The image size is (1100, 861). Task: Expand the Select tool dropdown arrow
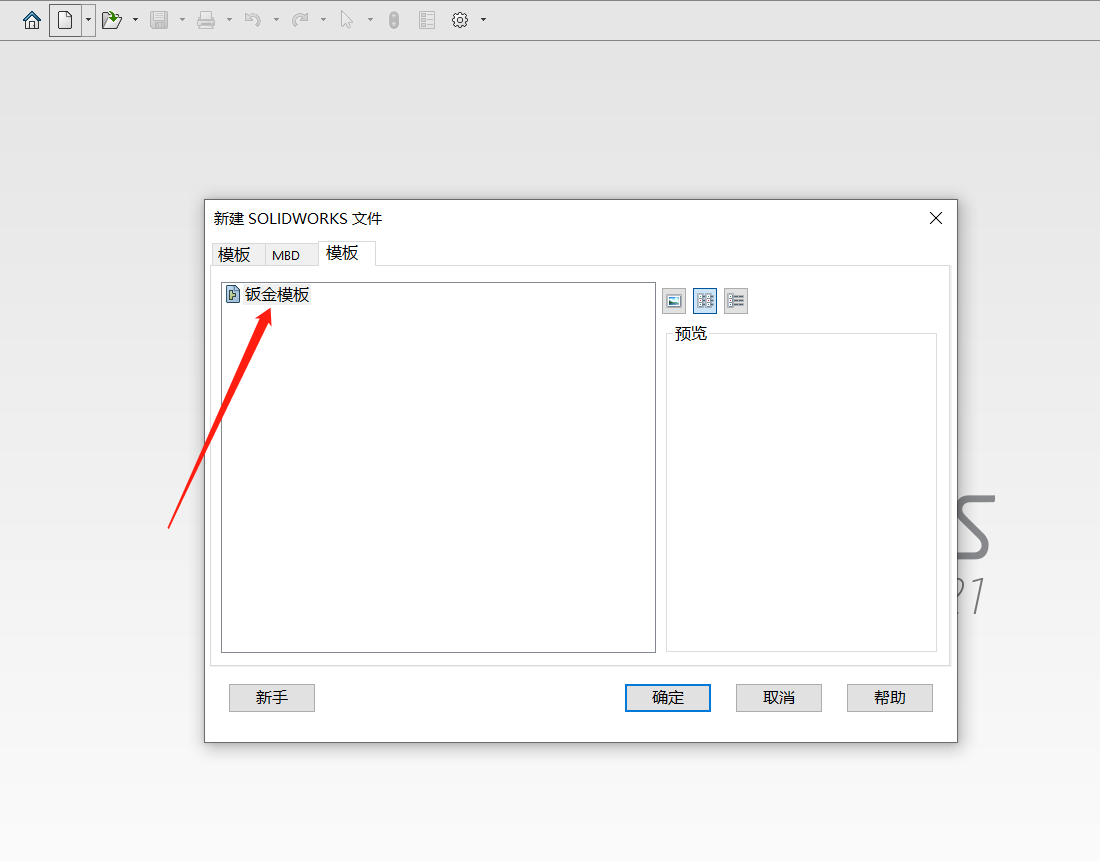pos(370,20)
